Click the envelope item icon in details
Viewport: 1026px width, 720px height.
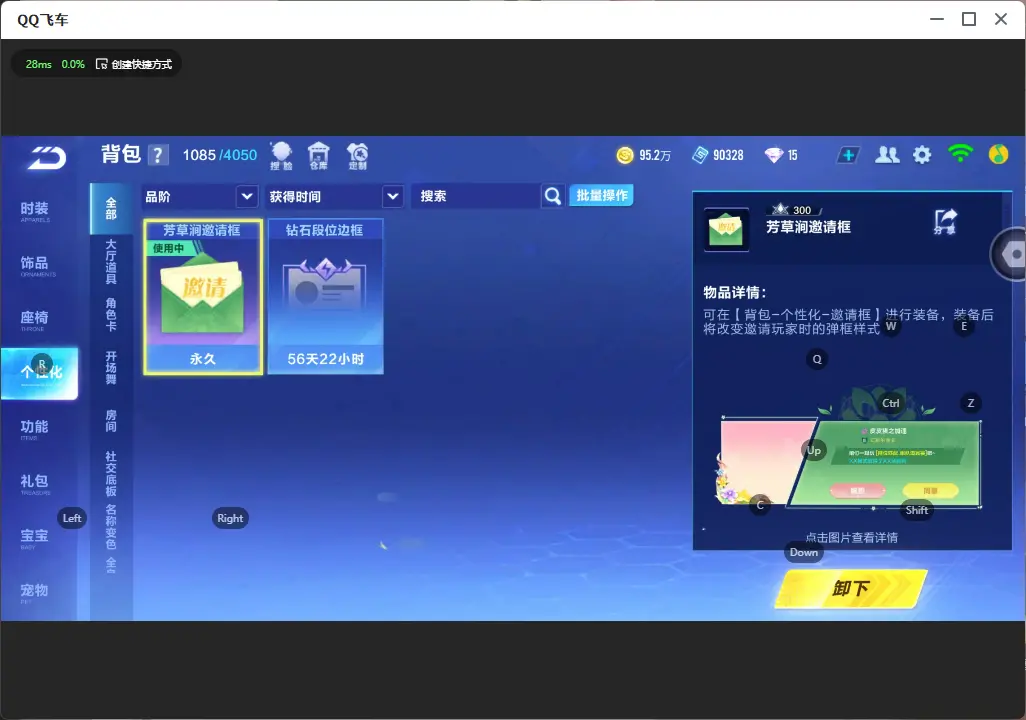(726, 230)
